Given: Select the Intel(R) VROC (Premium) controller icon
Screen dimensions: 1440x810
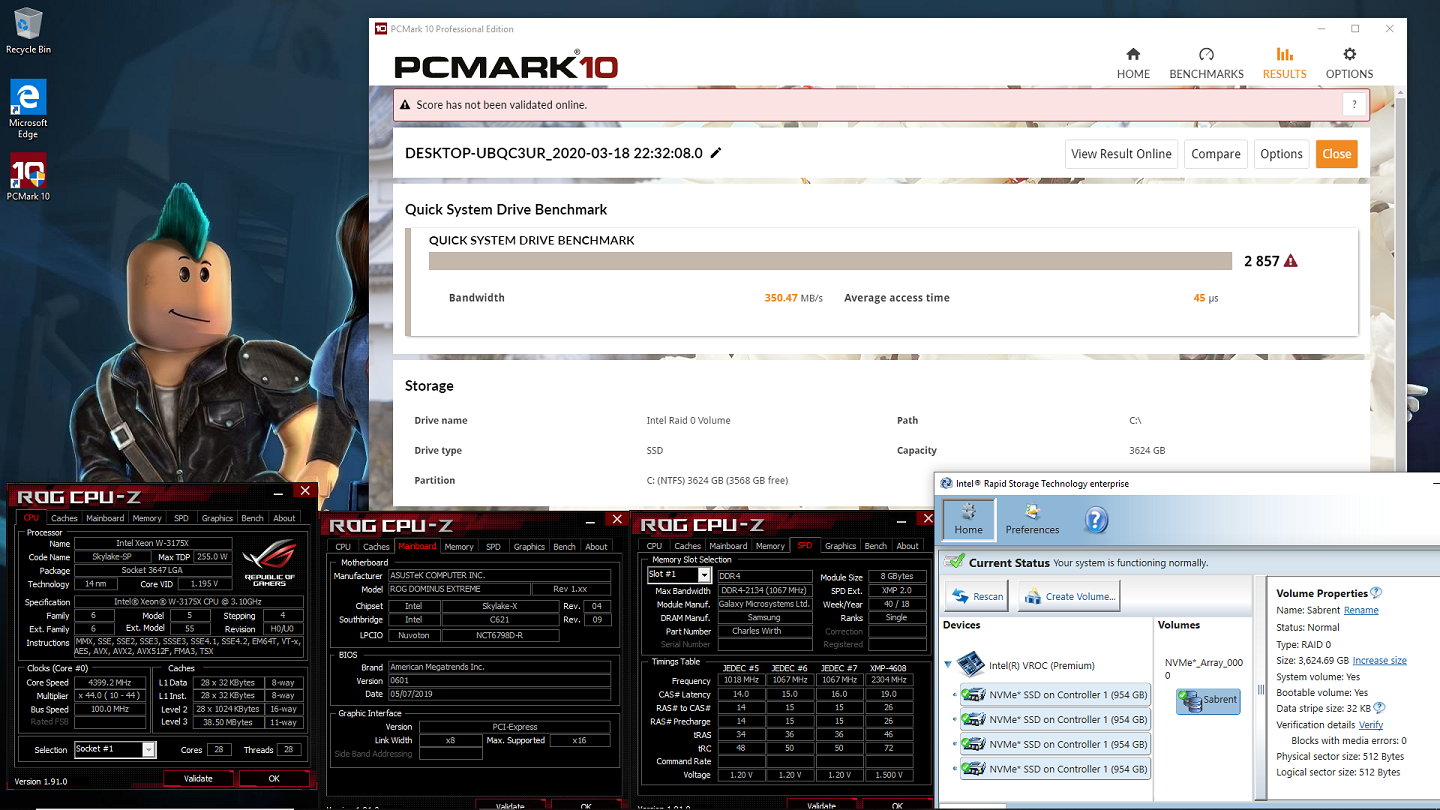Looking at the screenshot, I should click(971, 665).
